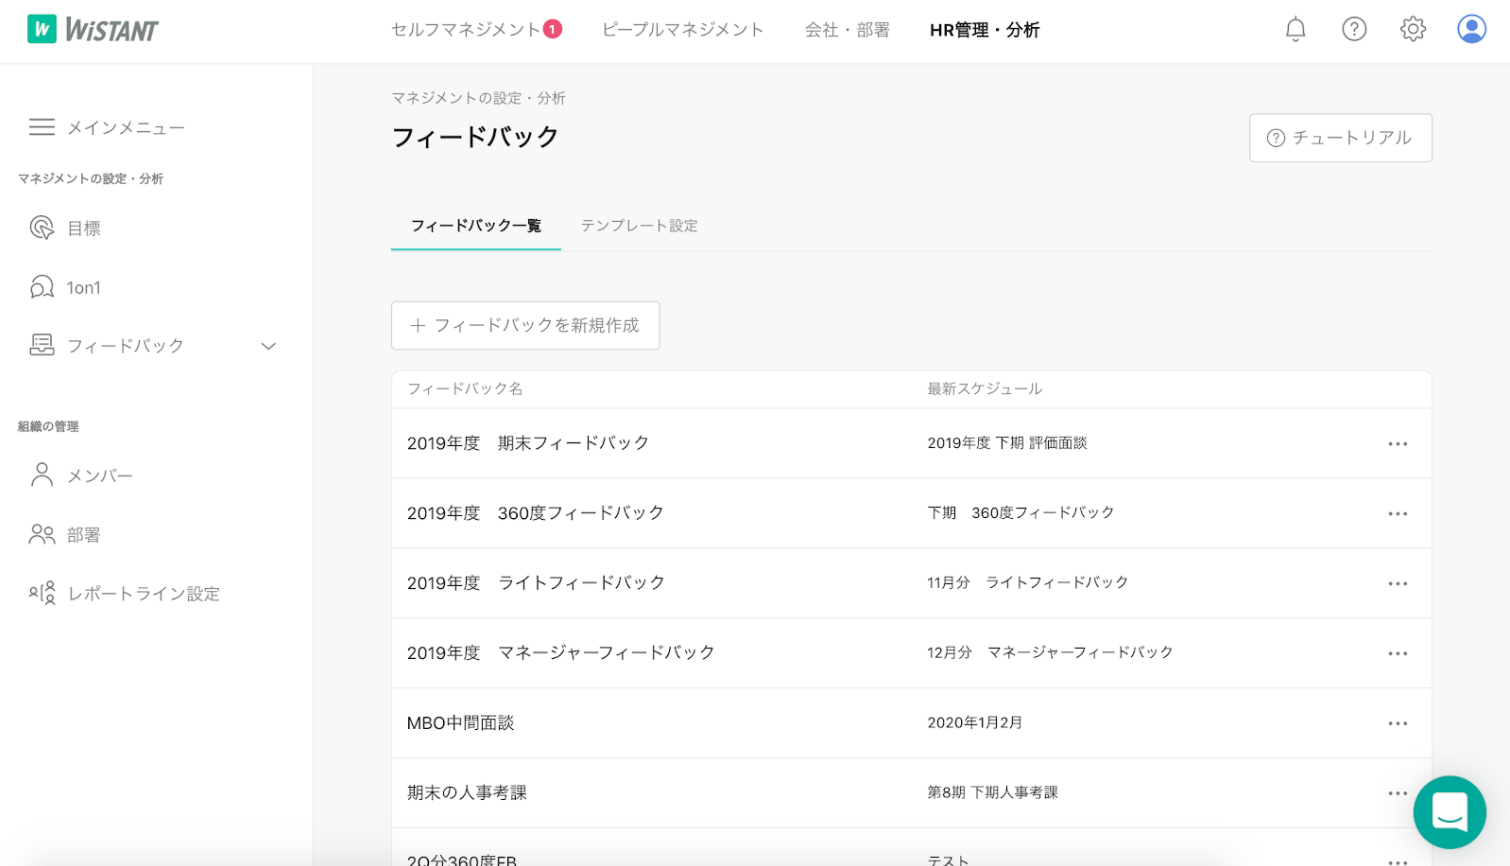
Task: Click マネジメントの設定・分析 breadcrumb
Action: coord(478,98)
